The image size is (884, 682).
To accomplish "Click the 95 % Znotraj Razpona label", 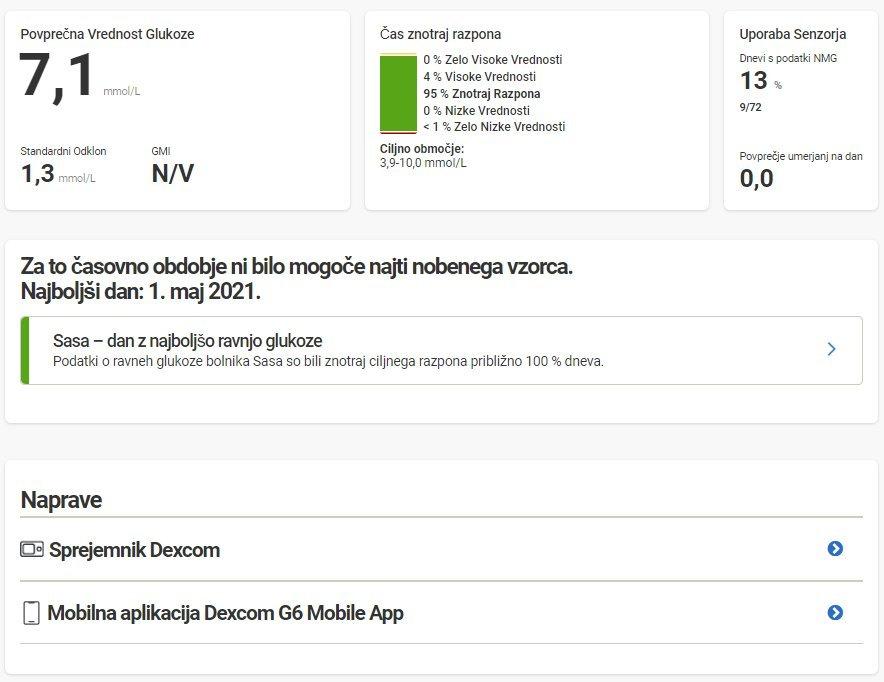I will [481, 94].
